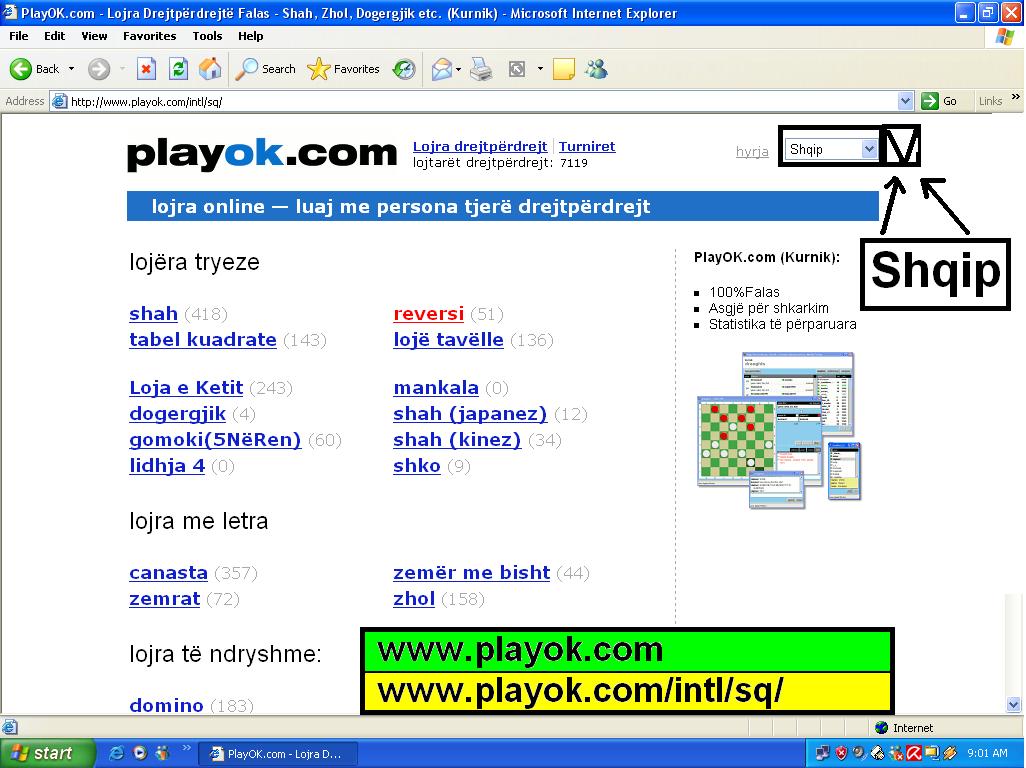Image resolution: width=1026 pixels, height=768 pixels.
Task: Click the Back arrow icon
Action: pyautogui.click(x=21, y=69)
